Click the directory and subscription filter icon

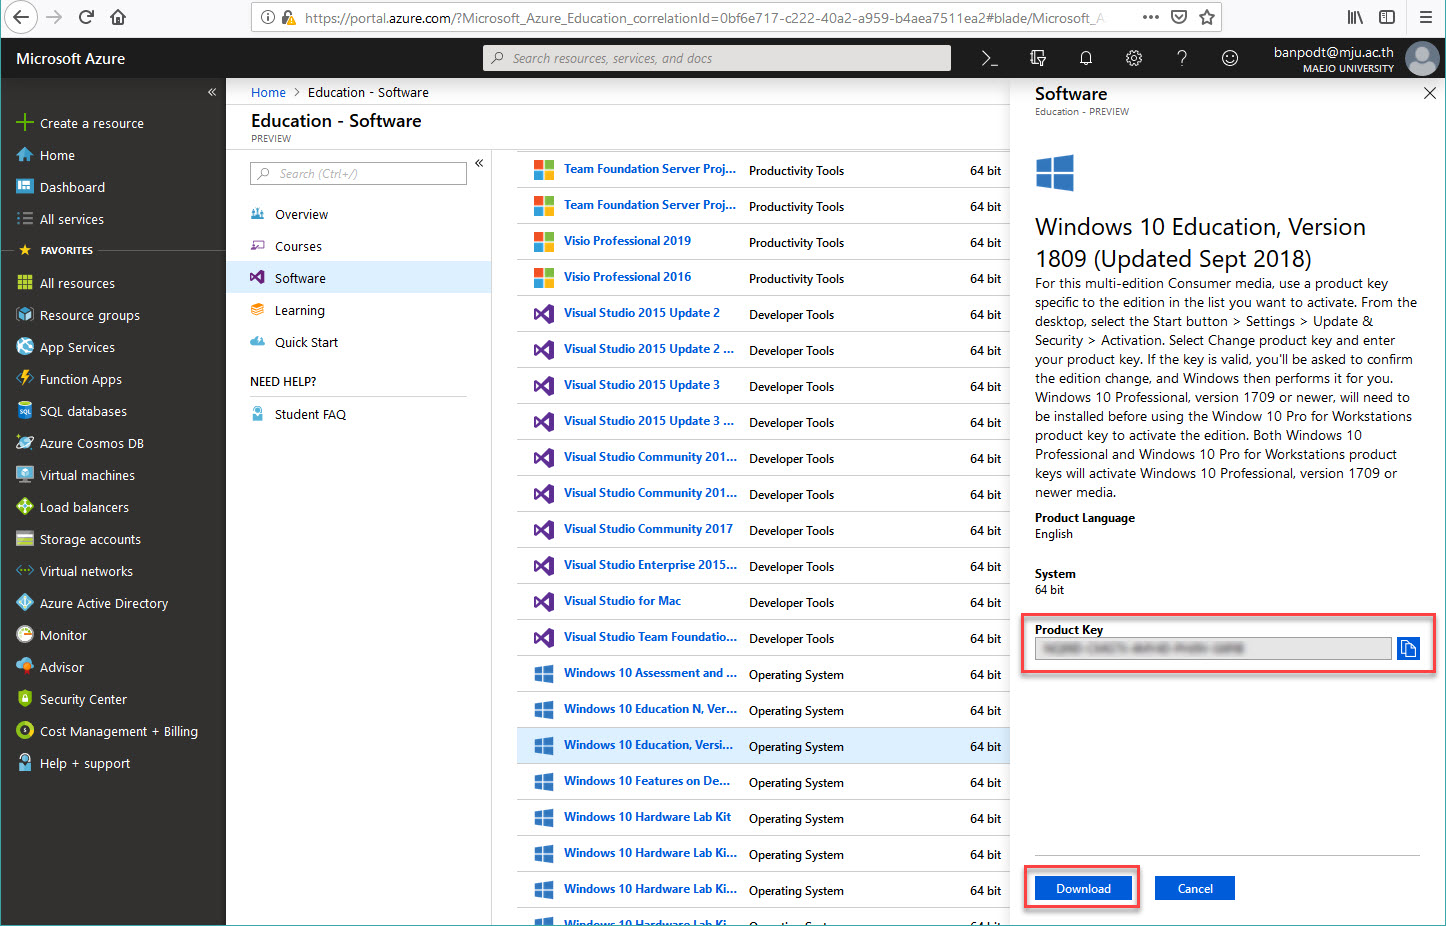click(x=1037, y=59)
